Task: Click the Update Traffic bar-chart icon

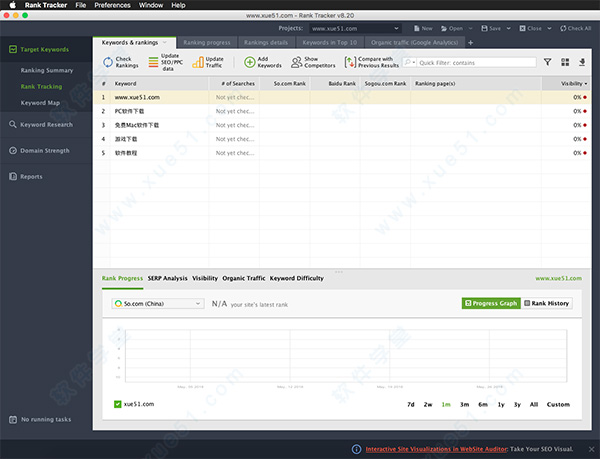Action: tap(198, 62)
